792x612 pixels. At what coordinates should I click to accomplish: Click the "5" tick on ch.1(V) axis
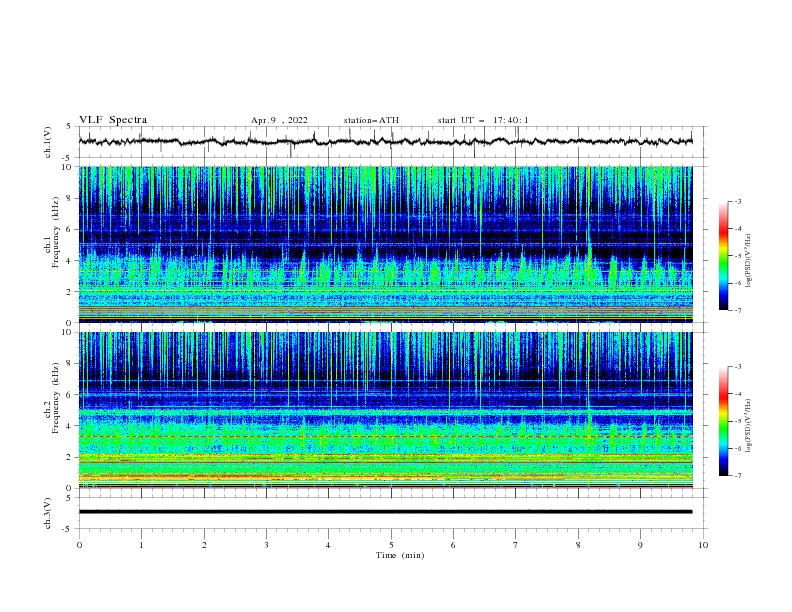[x=69, y=127]
